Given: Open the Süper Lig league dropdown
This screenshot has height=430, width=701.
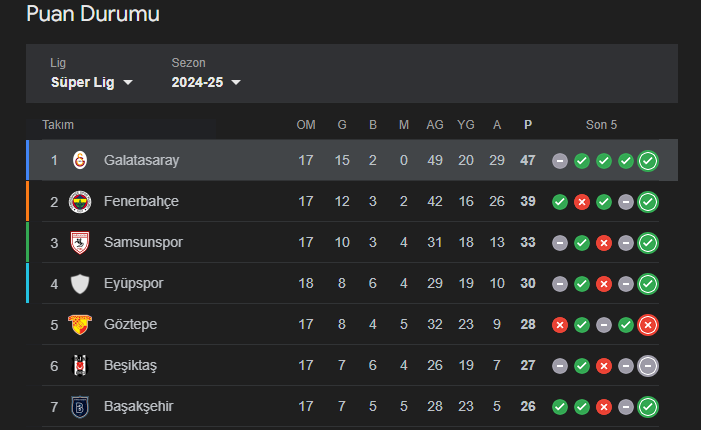Looking at the screenshot, I should tap(92, 82).
